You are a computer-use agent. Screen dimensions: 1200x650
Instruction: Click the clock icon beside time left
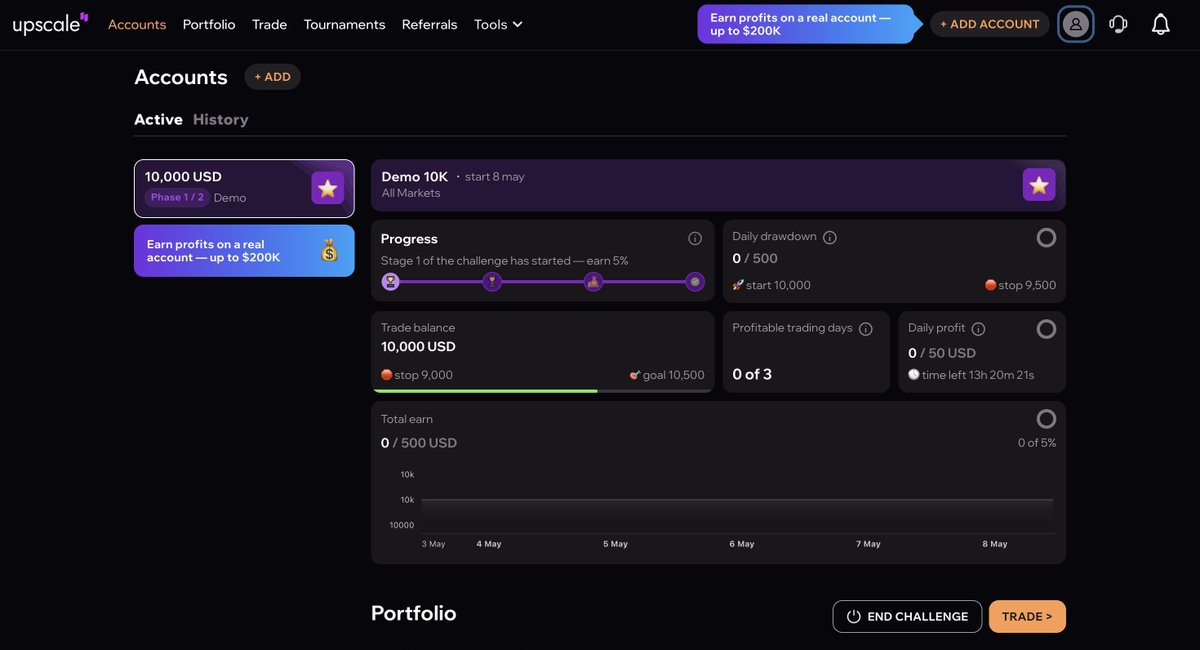click(x=914, y=375)
